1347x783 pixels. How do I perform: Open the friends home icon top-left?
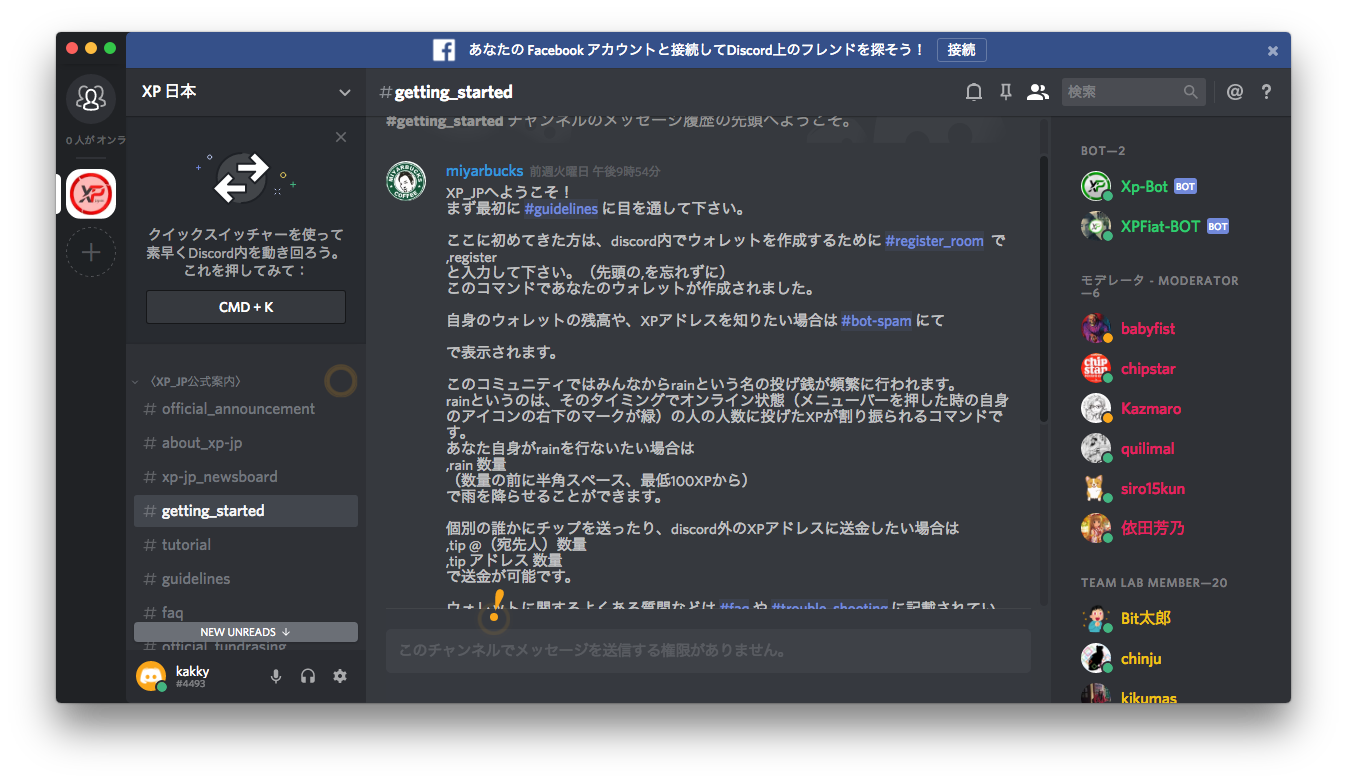[91, 97]
